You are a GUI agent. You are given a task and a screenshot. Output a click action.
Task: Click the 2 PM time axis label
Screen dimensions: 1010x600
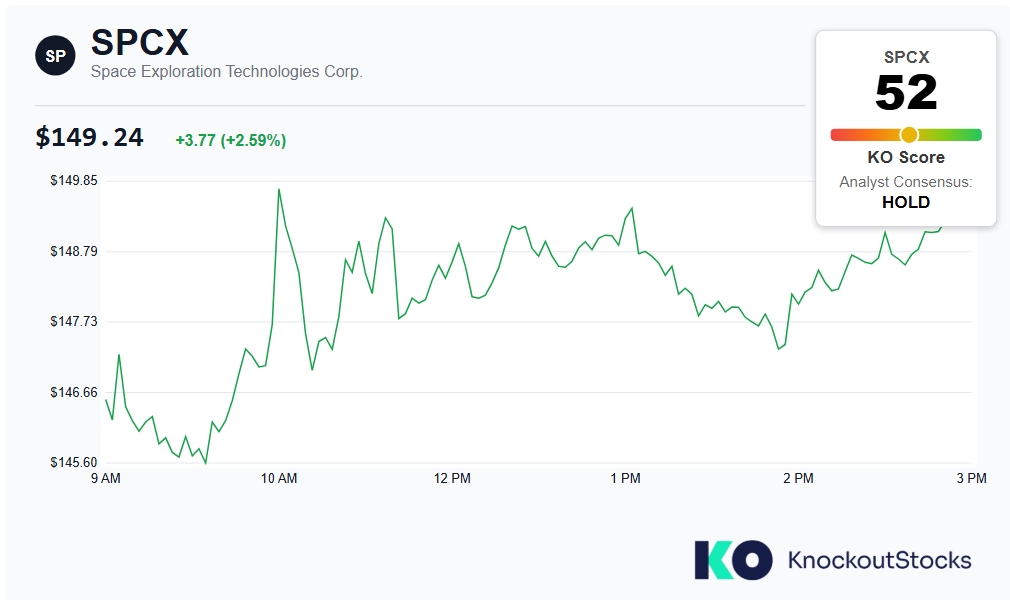pos(798,478)
